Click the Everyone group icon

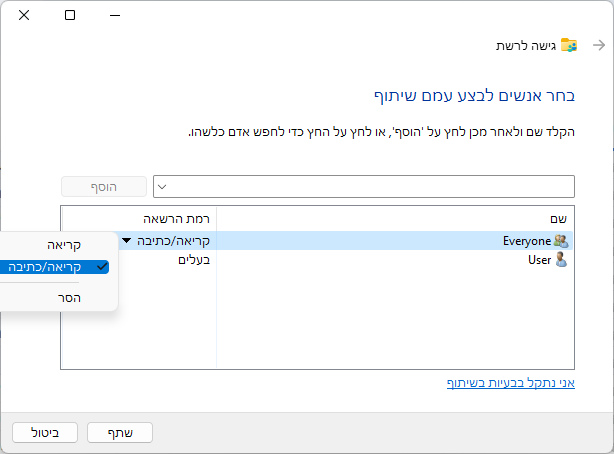[x=561, y=241]
